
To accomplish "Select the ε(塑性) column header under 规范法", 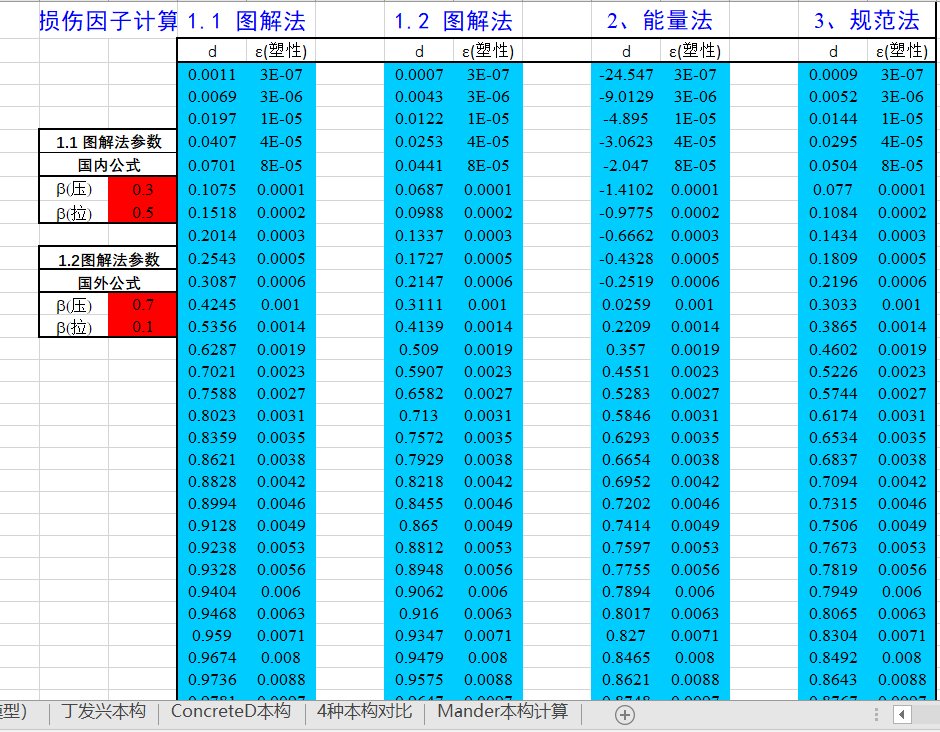I will (x=901, y=49).
